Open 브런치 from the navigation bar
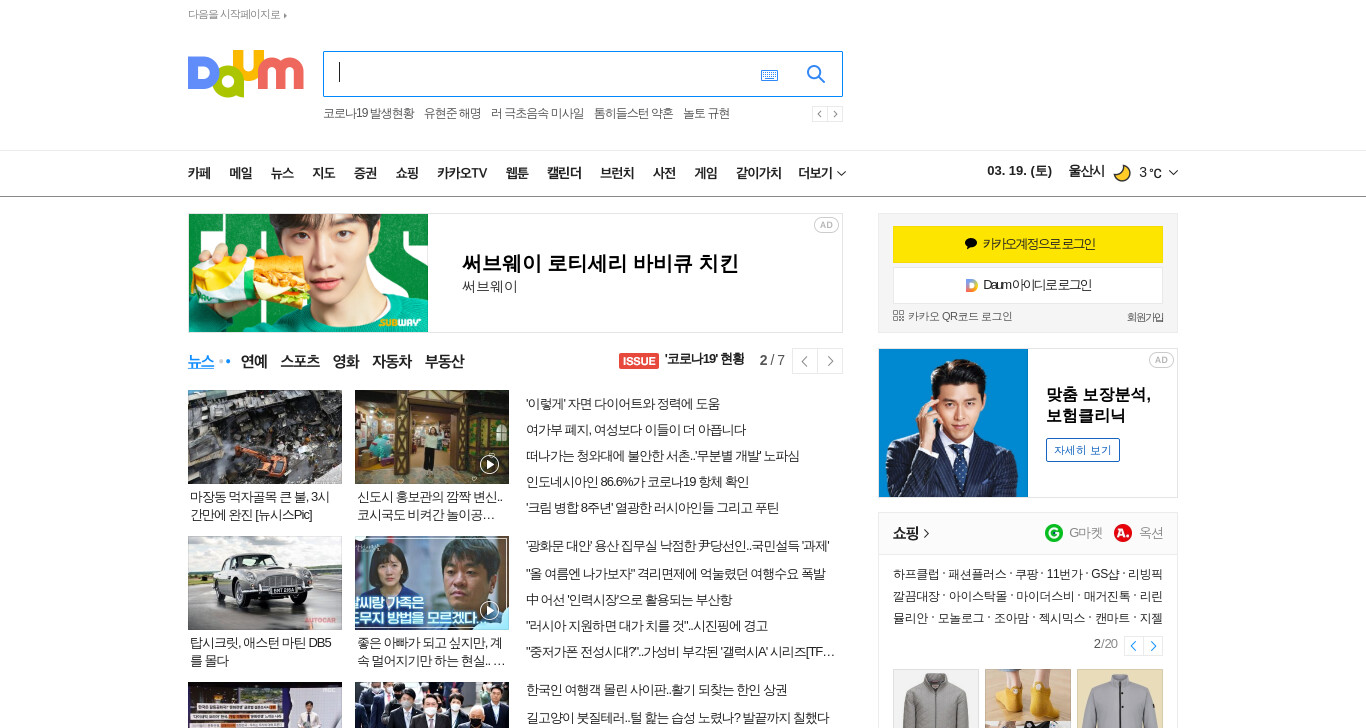Viewport: 1366px width, 728px height. (x=617, y=173)
